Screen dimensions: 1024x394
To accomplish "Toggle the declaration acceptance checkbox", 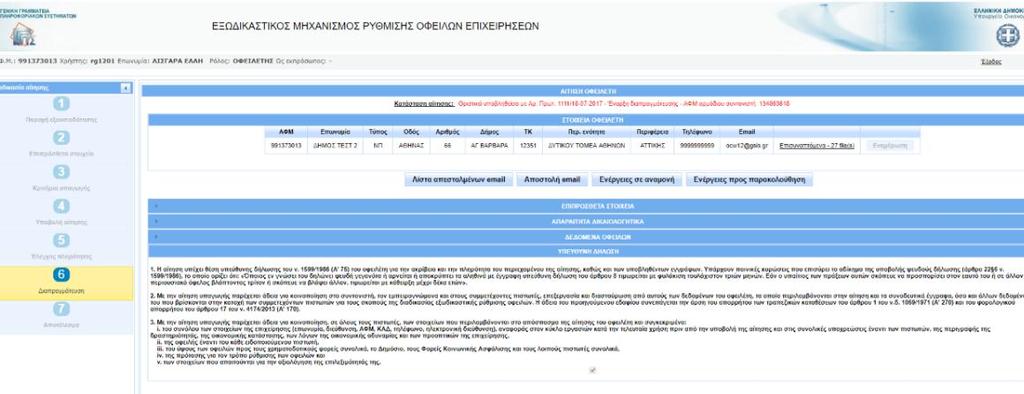I will (592, 370).
